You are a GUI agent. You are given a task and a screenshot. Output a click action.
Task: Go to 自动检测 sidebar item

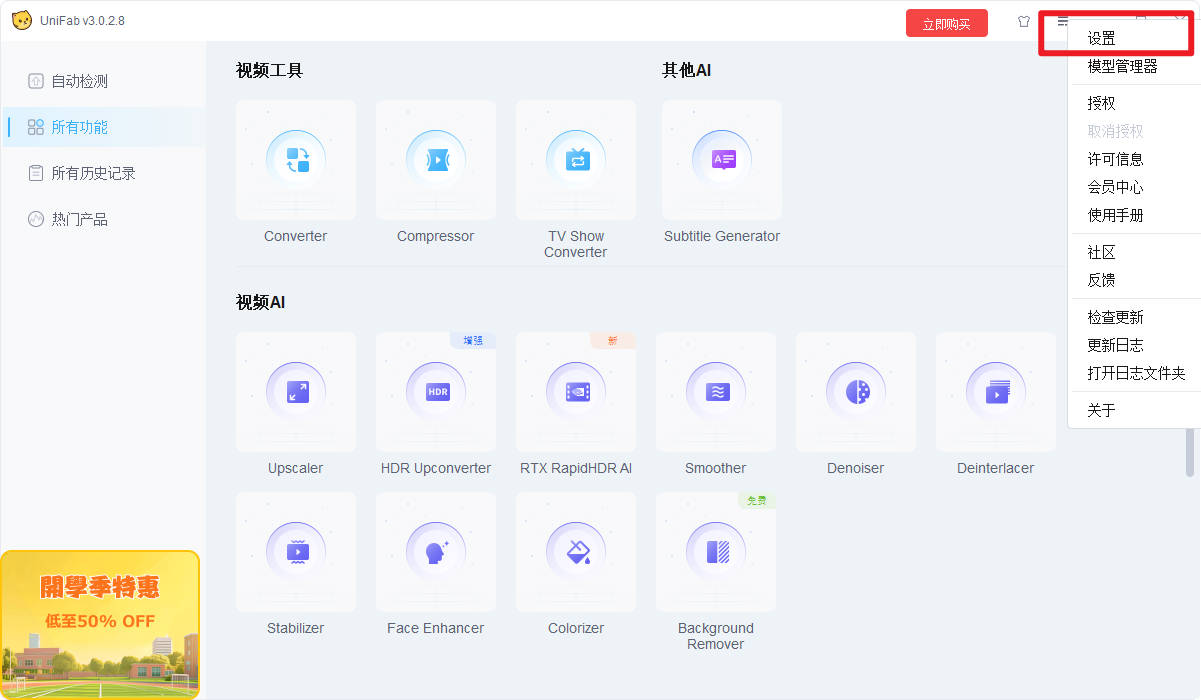point(79,81)
